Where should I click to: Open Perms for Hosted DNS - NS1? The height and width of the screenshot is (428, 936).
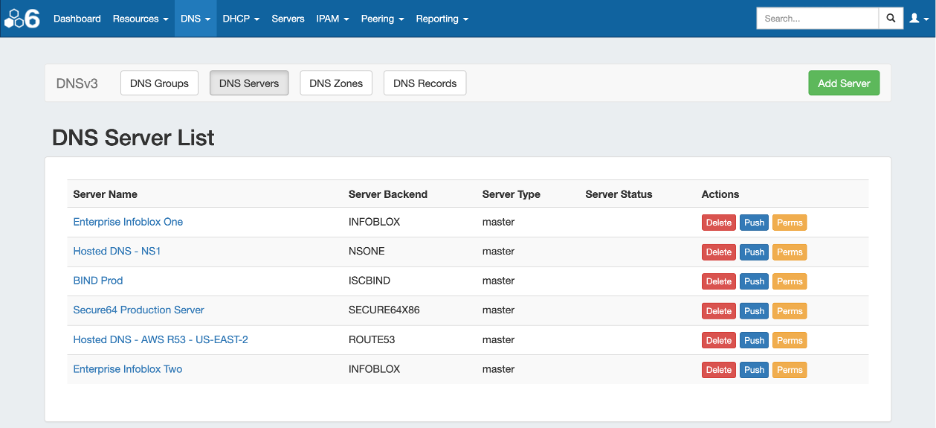pos(789,252)
